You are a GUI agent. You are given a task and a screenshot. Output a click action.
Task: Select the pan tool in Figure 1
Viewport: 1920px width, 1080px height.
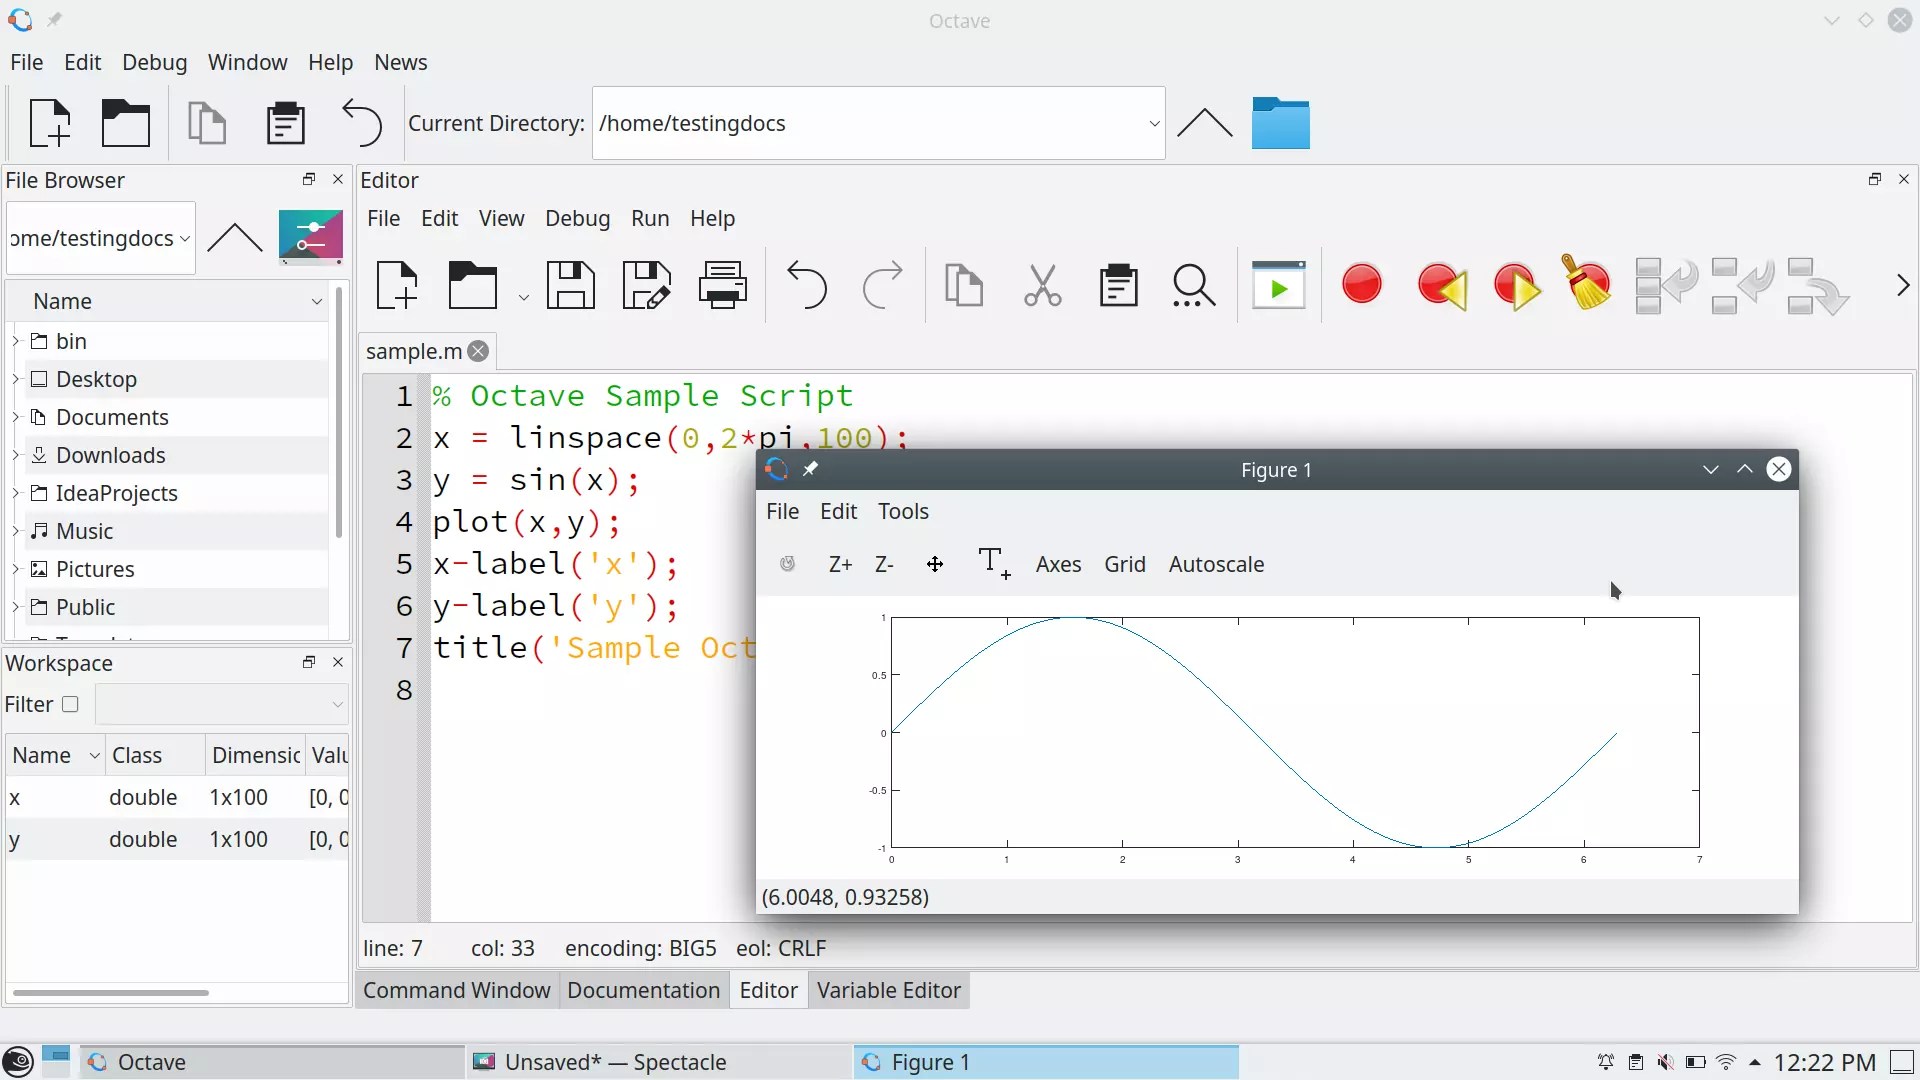pos(936,564)
